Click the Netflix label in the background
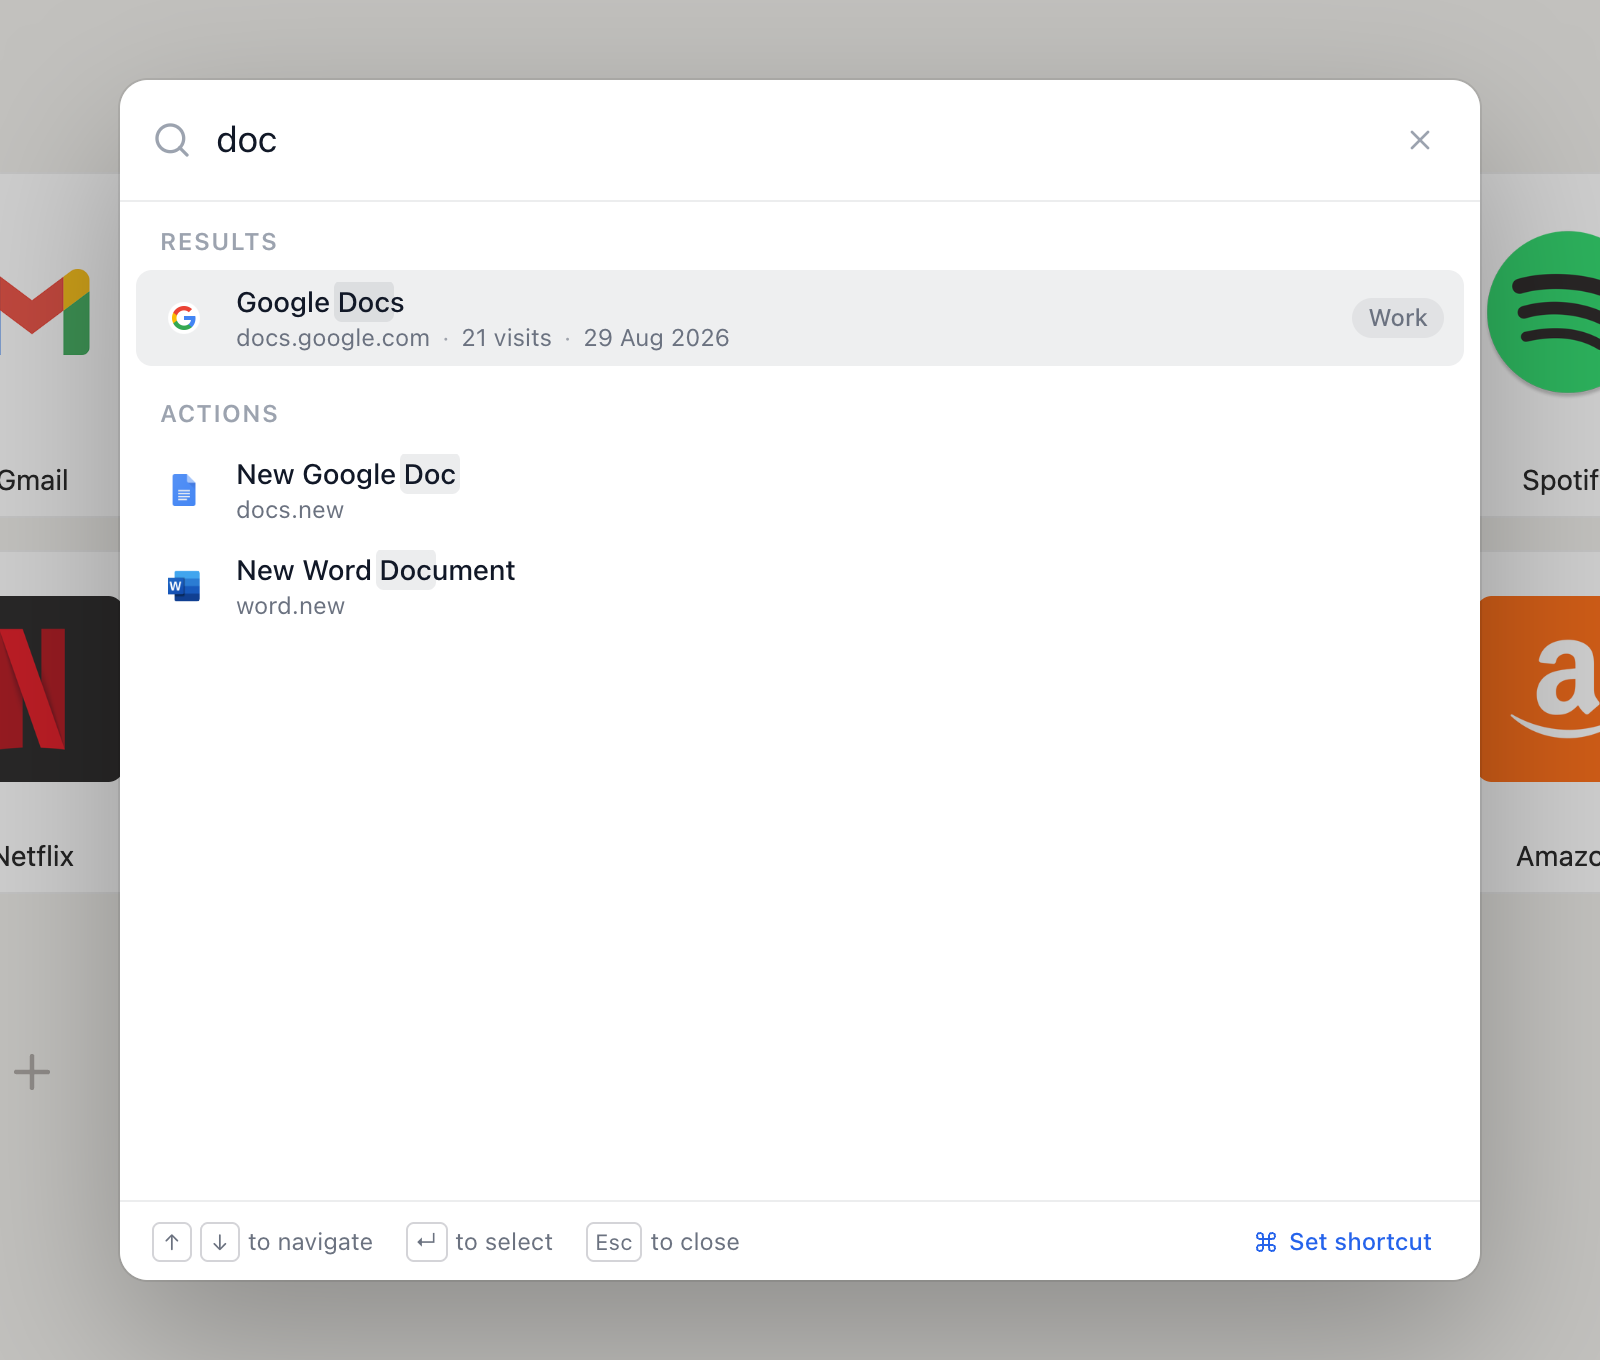Screen dimensions: 1600x1360 [37, 856]
